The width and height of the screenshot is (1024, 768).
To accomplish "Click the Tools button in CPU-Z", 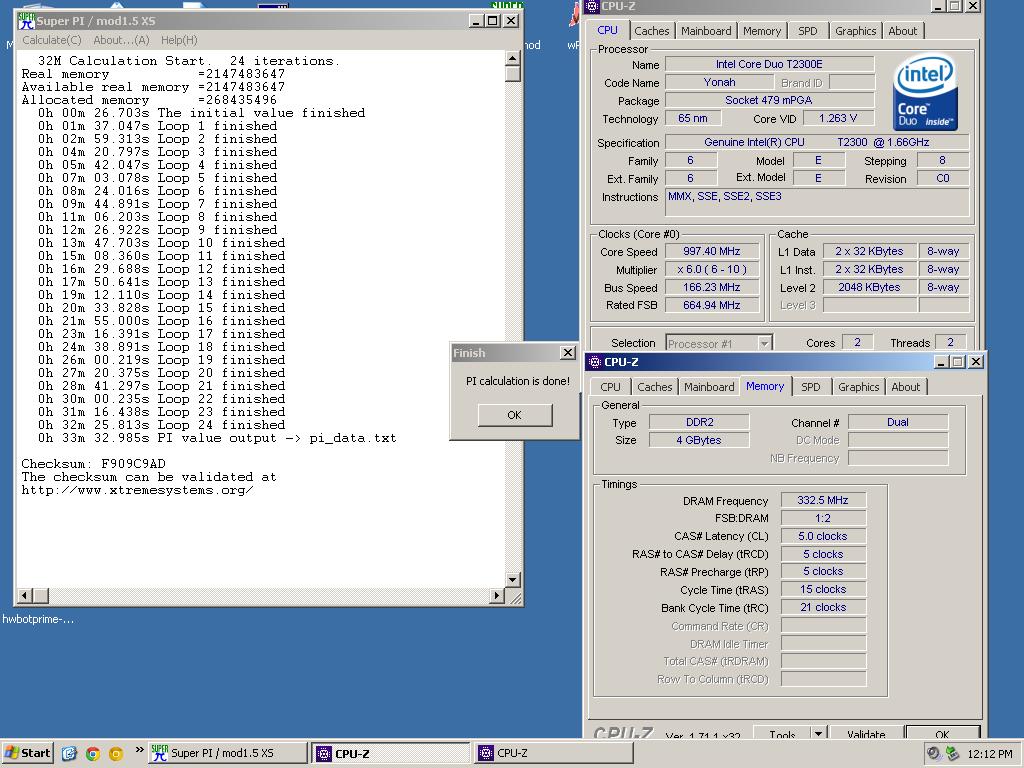I will [782, 733].
